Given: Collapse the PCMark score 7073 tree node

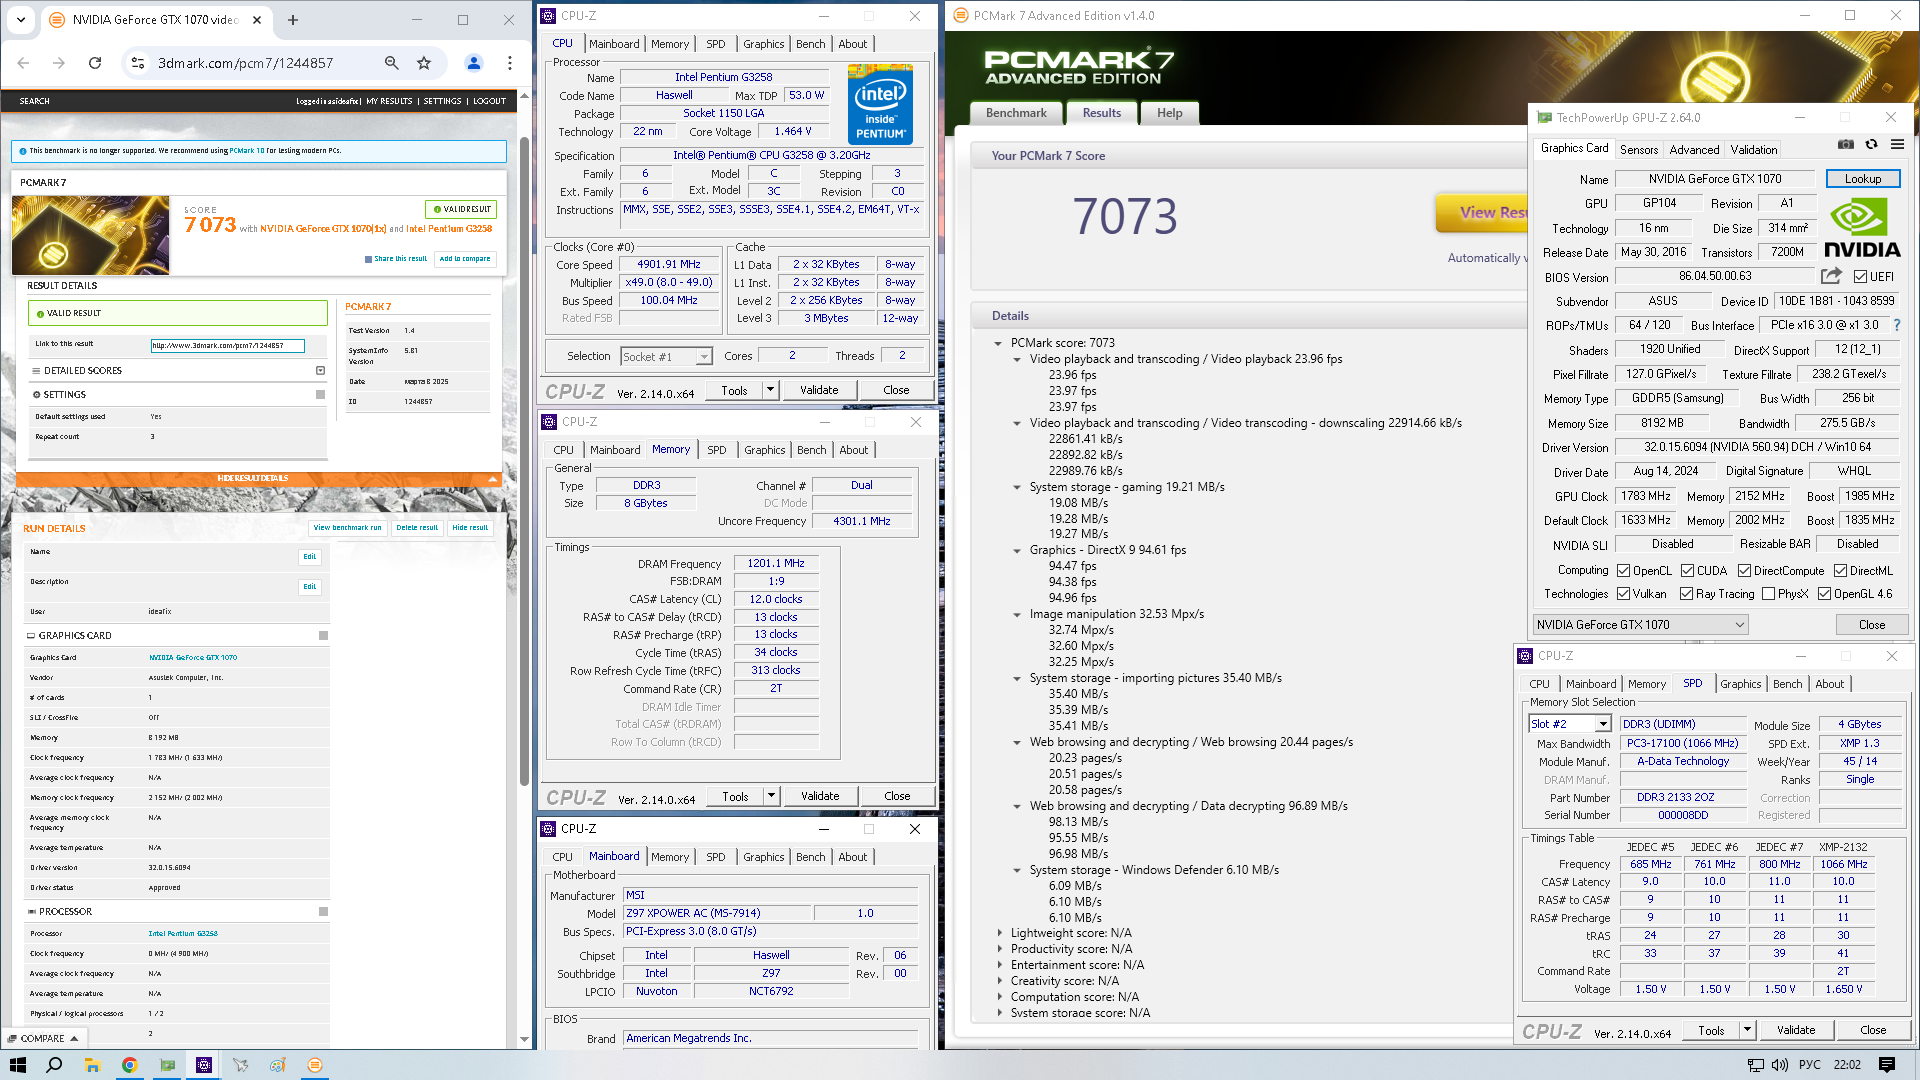Looking at the screenshot, I should click(x=998, y=343).
